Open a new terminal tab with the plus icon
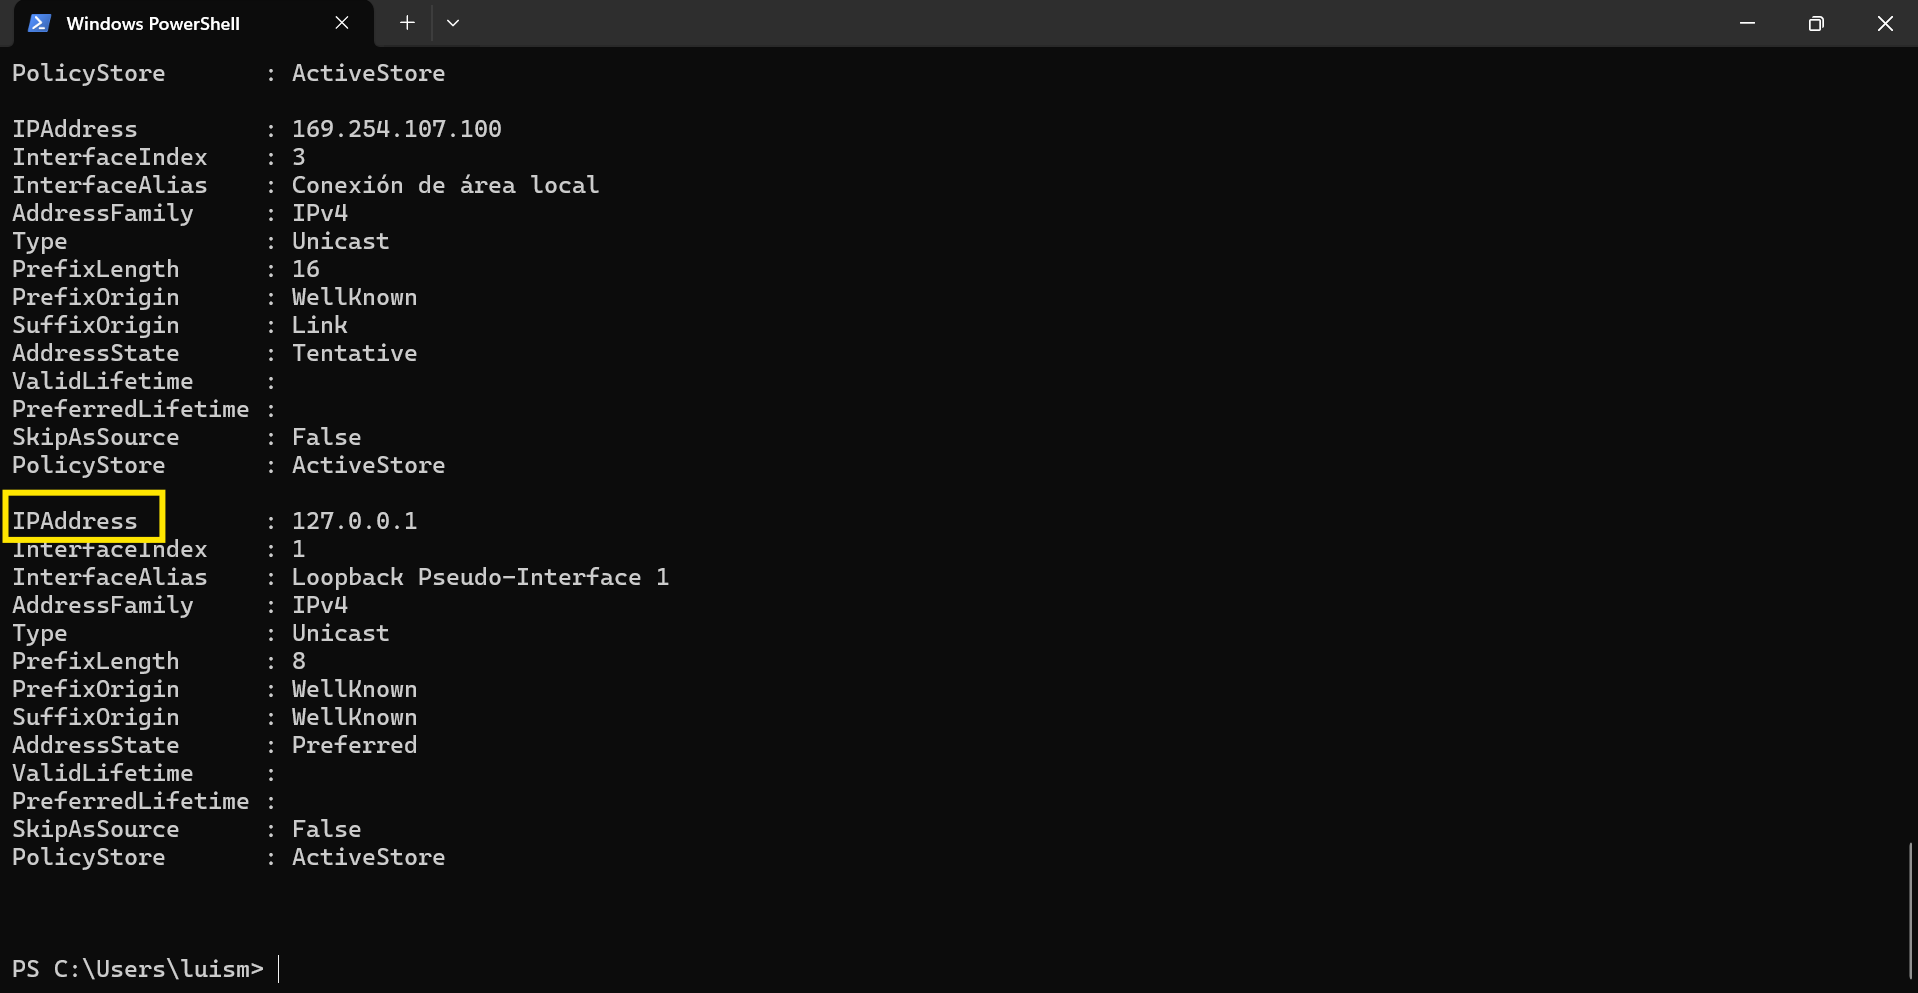The width and height of the screenshot is (1918, 993). 406,22
